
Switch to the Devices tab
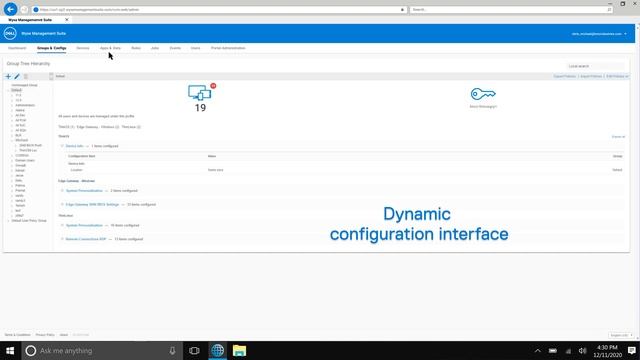83,48
